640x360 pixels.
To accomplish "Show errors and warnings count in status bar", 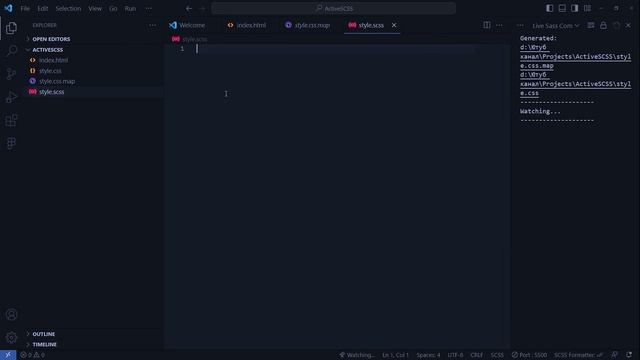I will coord(33,355).
